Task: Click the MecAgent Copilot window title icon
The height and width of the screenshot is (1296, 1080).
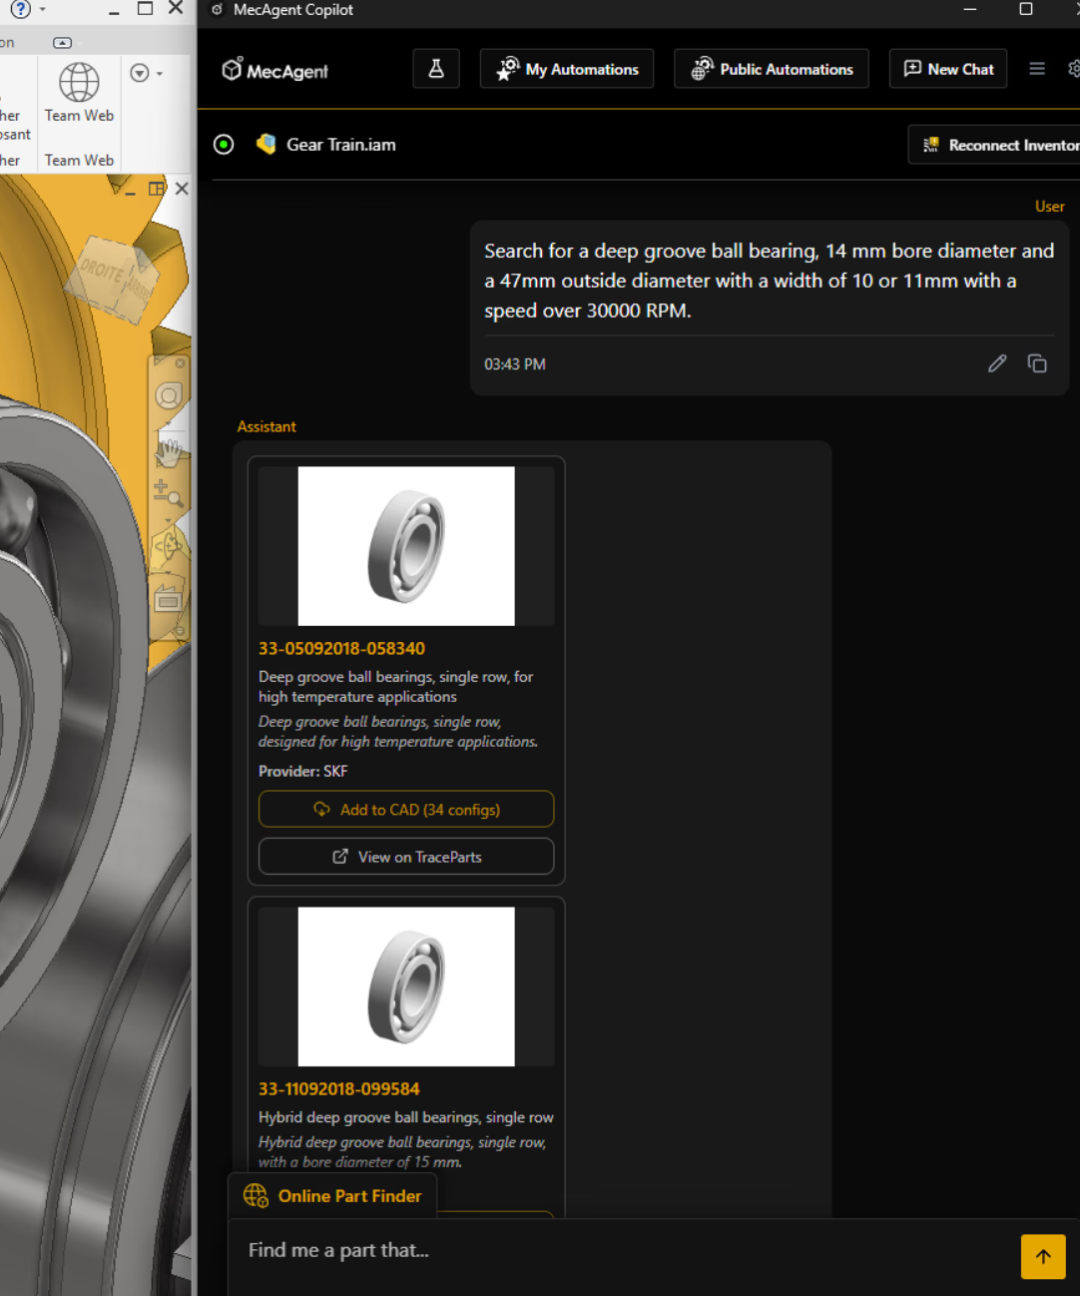Action: tap(217, 9)
